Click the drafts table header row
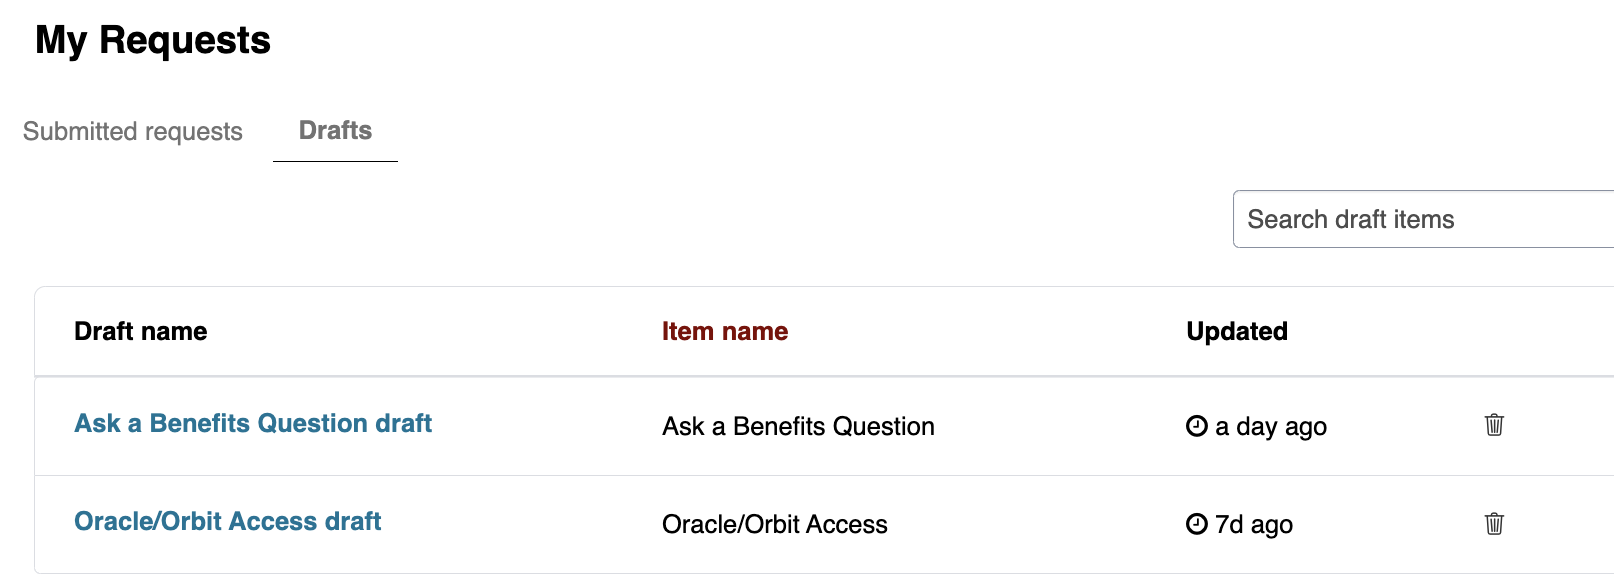The image size is (1614, 580). [950, 331]
